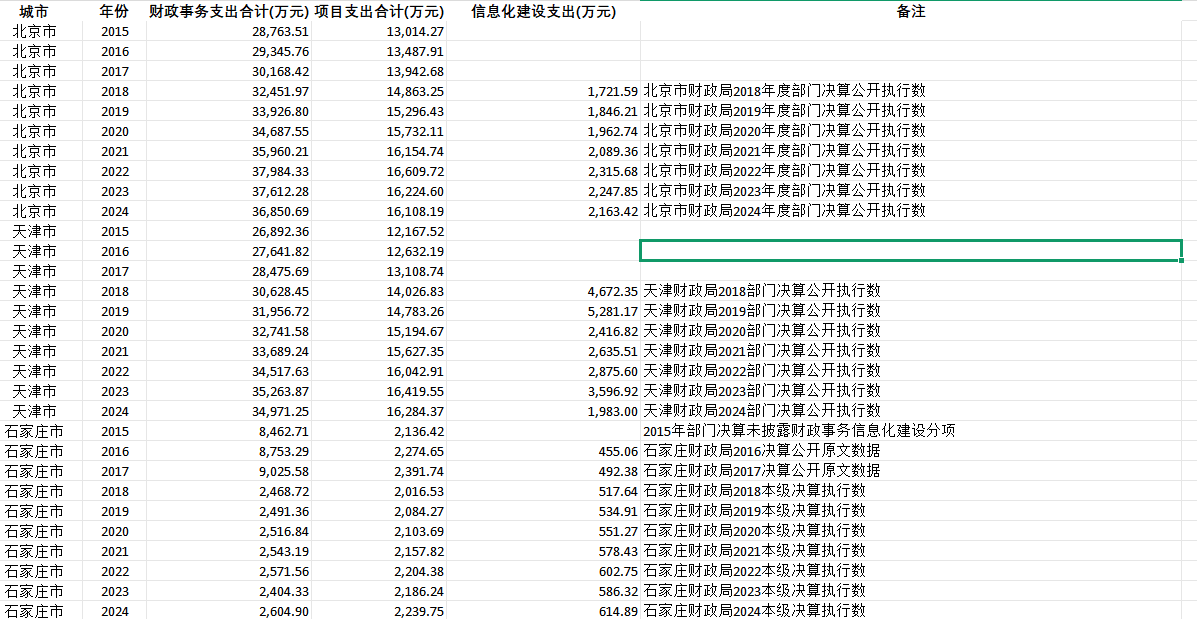Click the value 30,168.42

tap(279, 72)
